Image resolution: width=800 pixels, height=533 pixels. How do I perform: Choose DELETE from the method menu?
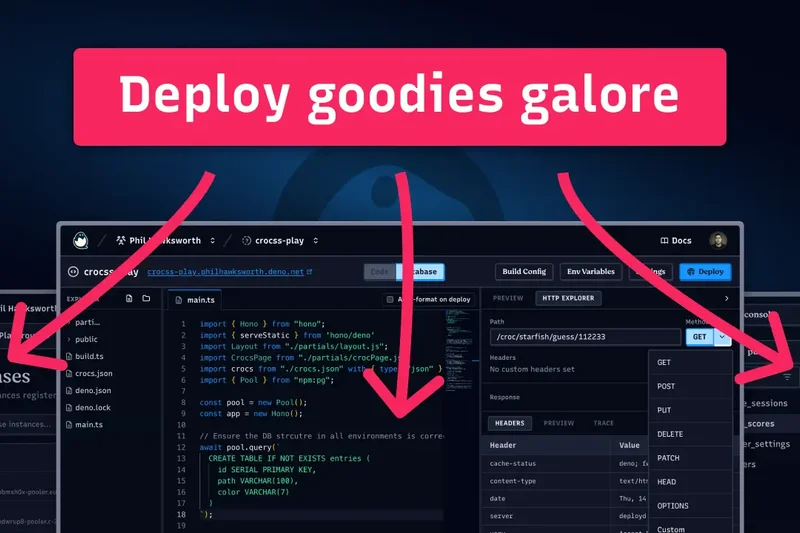click(690, 434)
